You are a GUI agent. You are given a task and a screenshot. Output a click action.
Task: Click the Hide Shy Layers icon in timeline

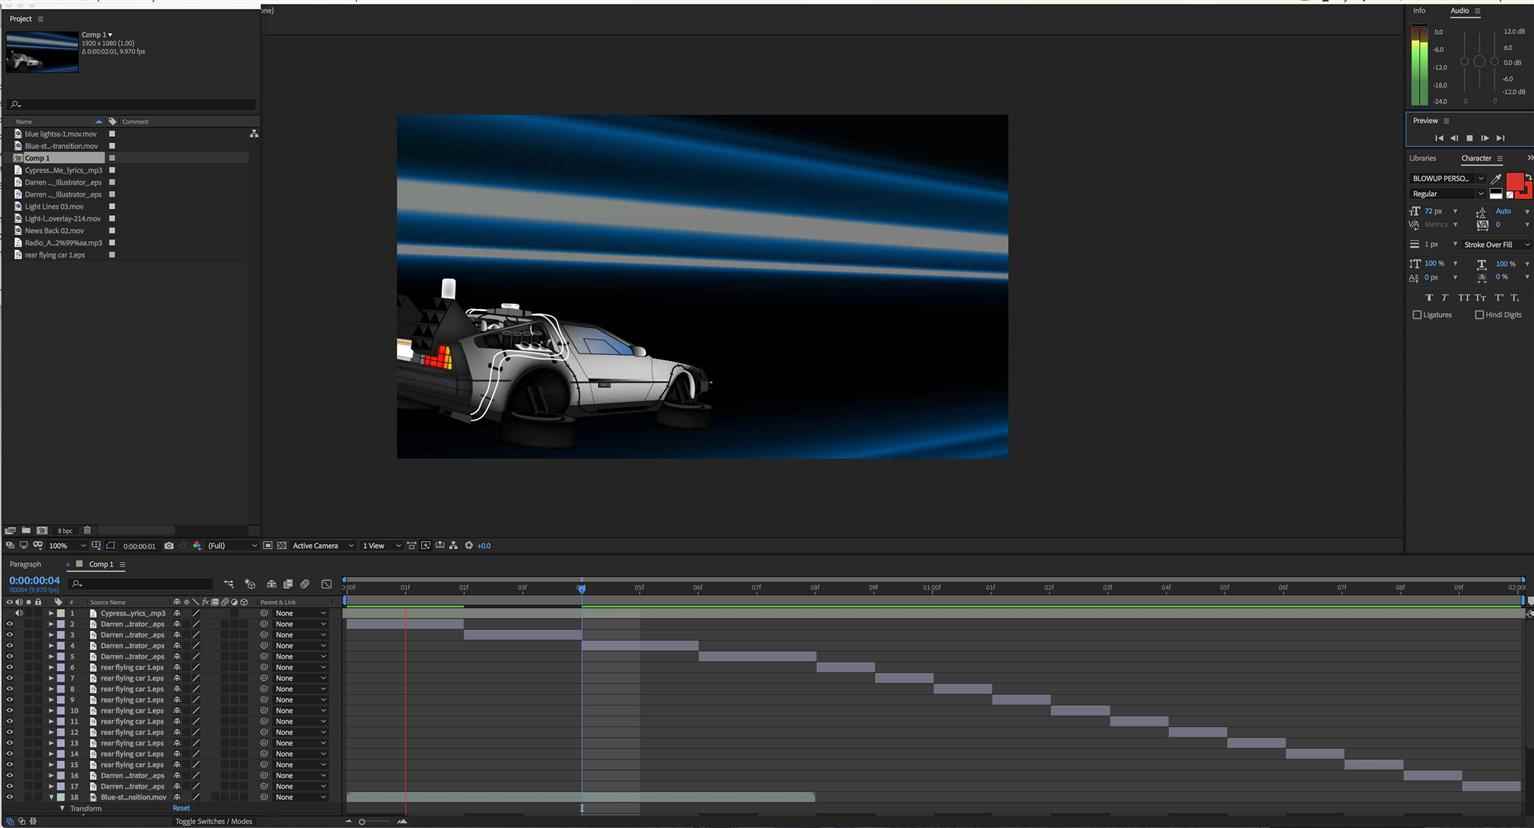[x=271, y=584]
